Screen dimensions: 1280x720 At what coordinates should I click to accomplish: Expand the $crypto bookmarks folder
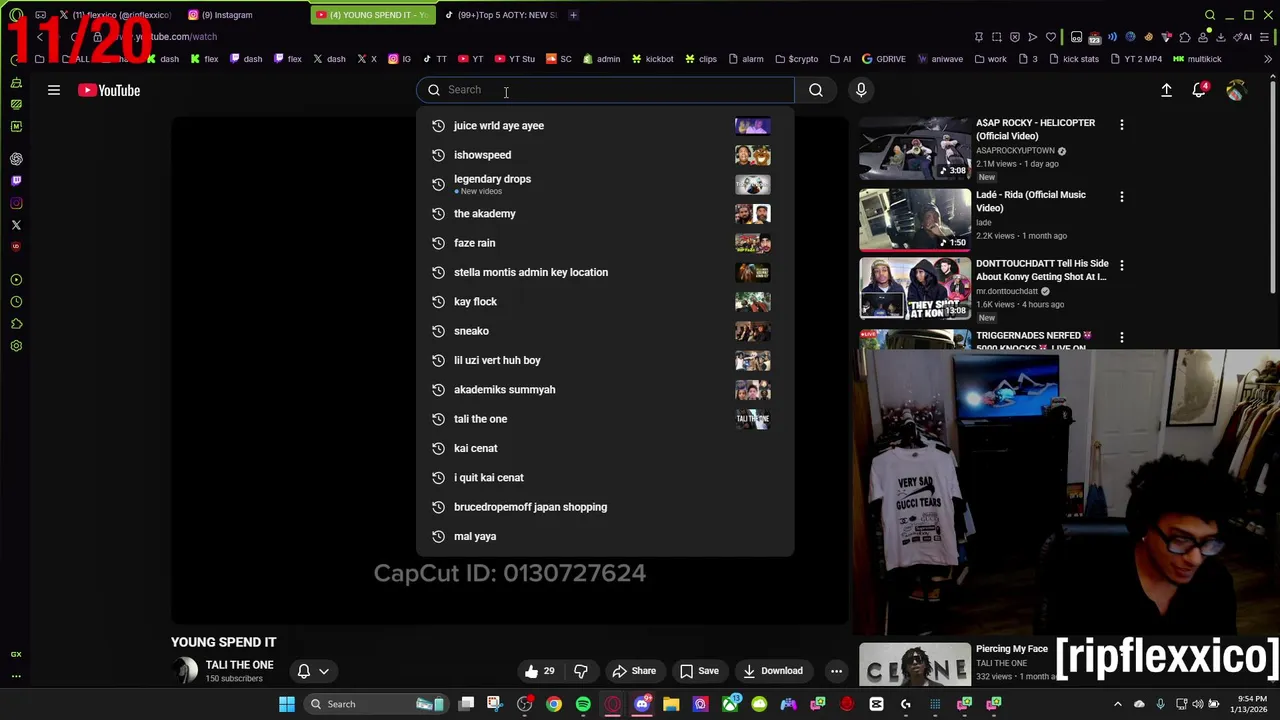(797, 59)
